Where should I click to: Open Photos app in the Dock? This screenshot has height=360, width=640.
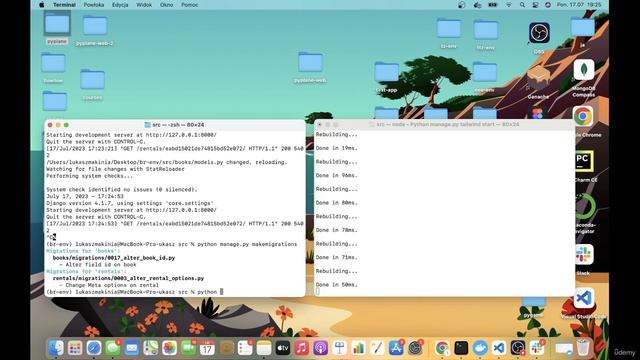[169, 348]
